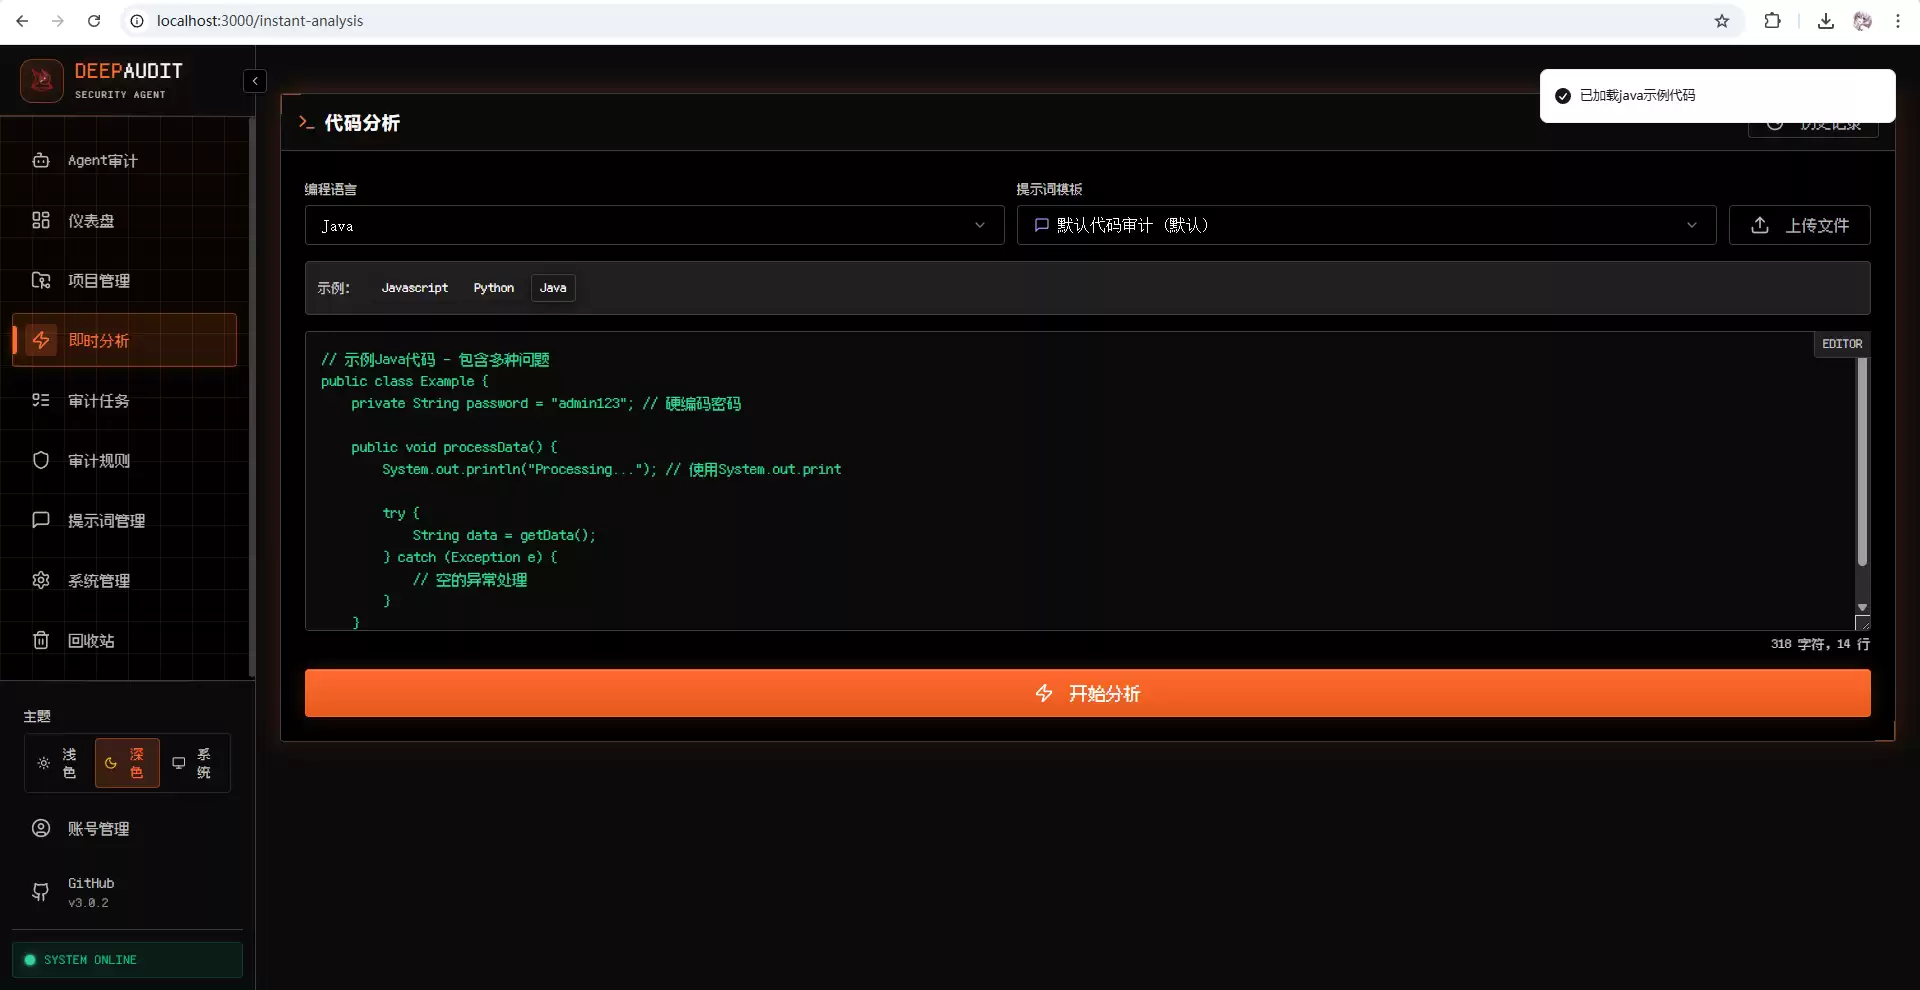Open the 编程语言 Java dropdown
1920x990 pixels.
654,225
